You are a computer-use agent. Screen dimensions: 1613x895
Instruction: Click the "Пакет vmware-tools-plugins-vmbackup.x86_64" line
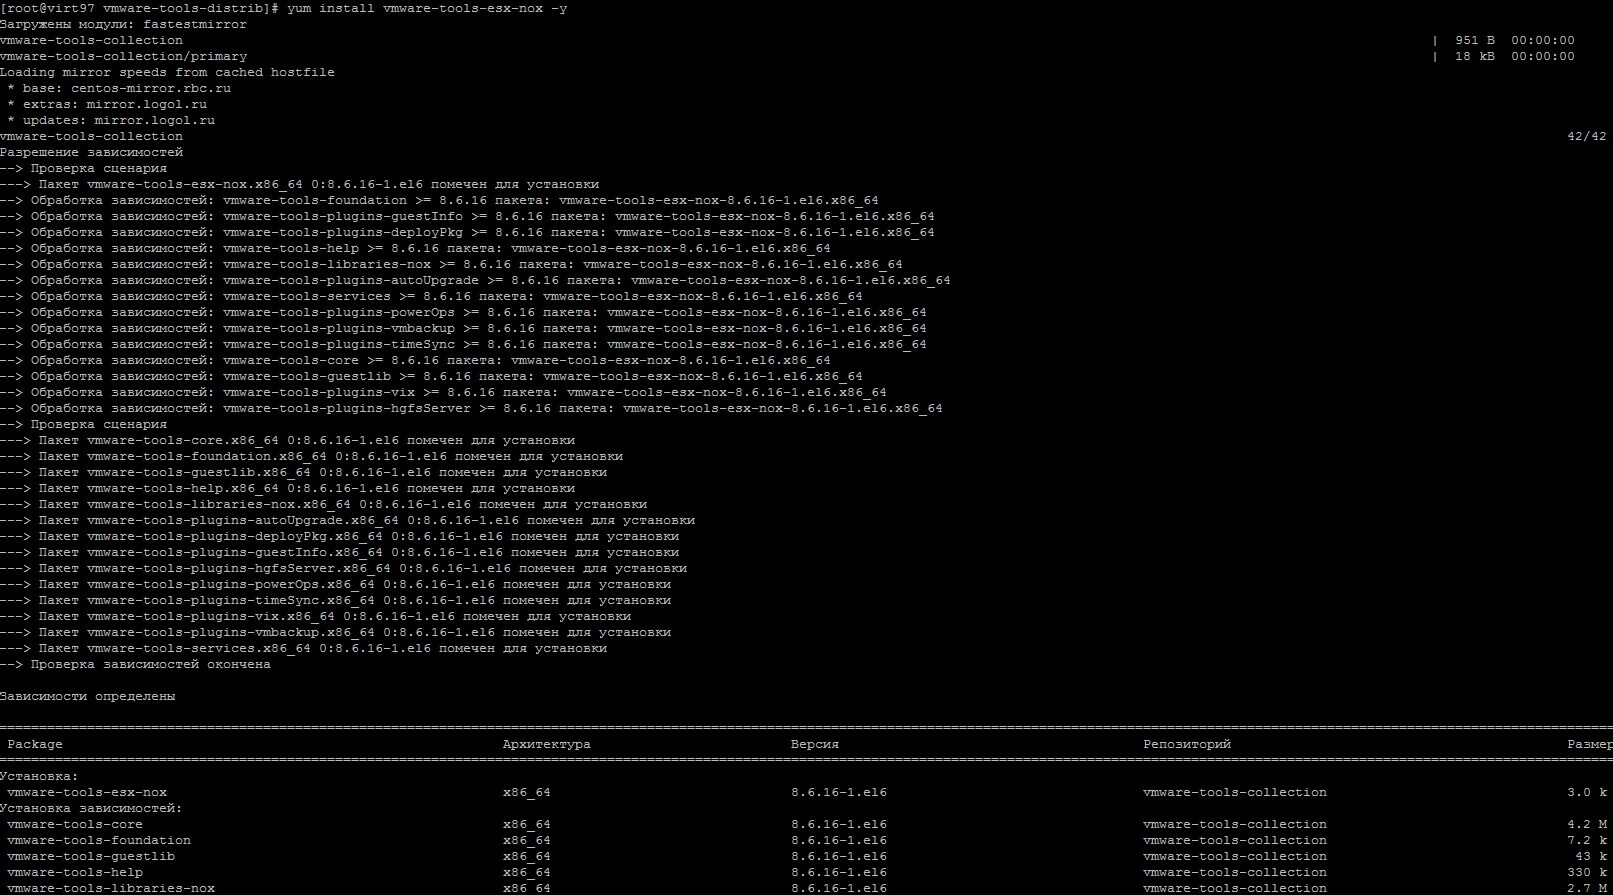335,632
